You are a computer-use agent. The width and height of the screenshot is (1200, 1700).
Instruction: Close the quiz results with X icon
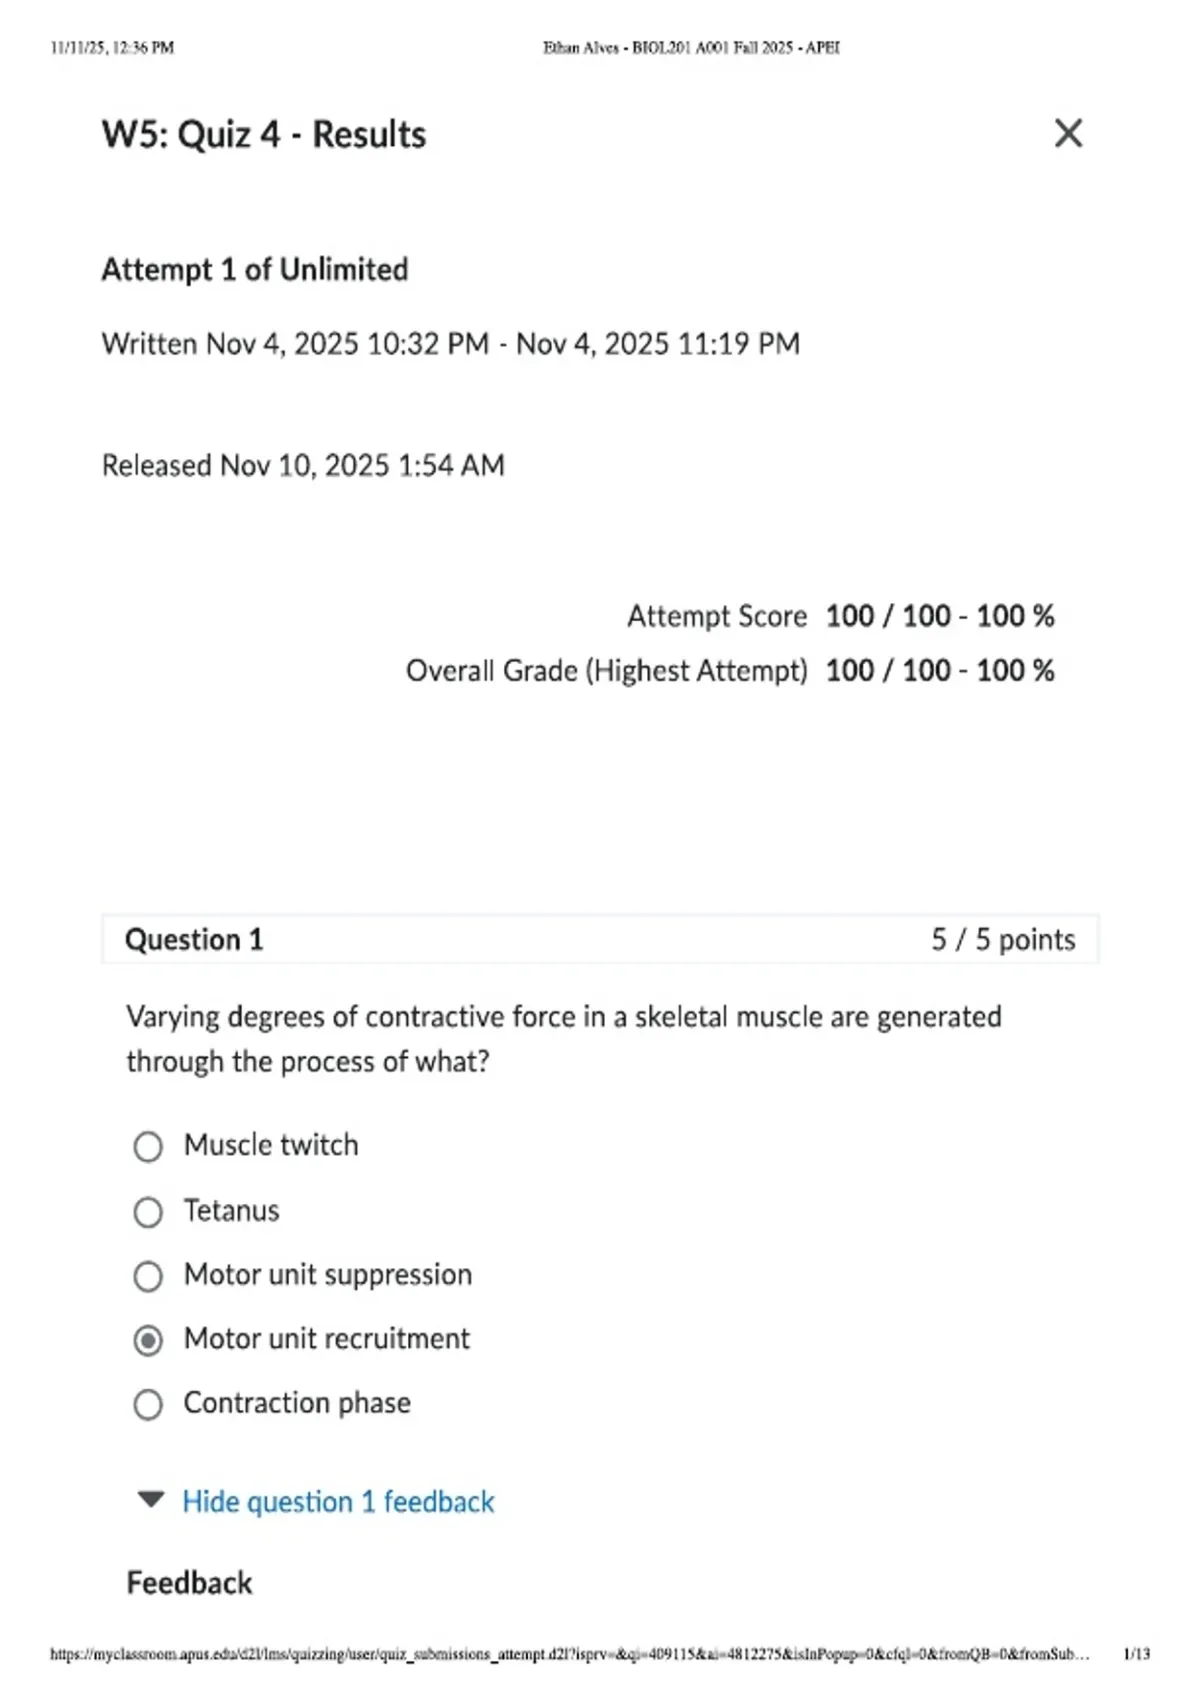pos(1068,133)
